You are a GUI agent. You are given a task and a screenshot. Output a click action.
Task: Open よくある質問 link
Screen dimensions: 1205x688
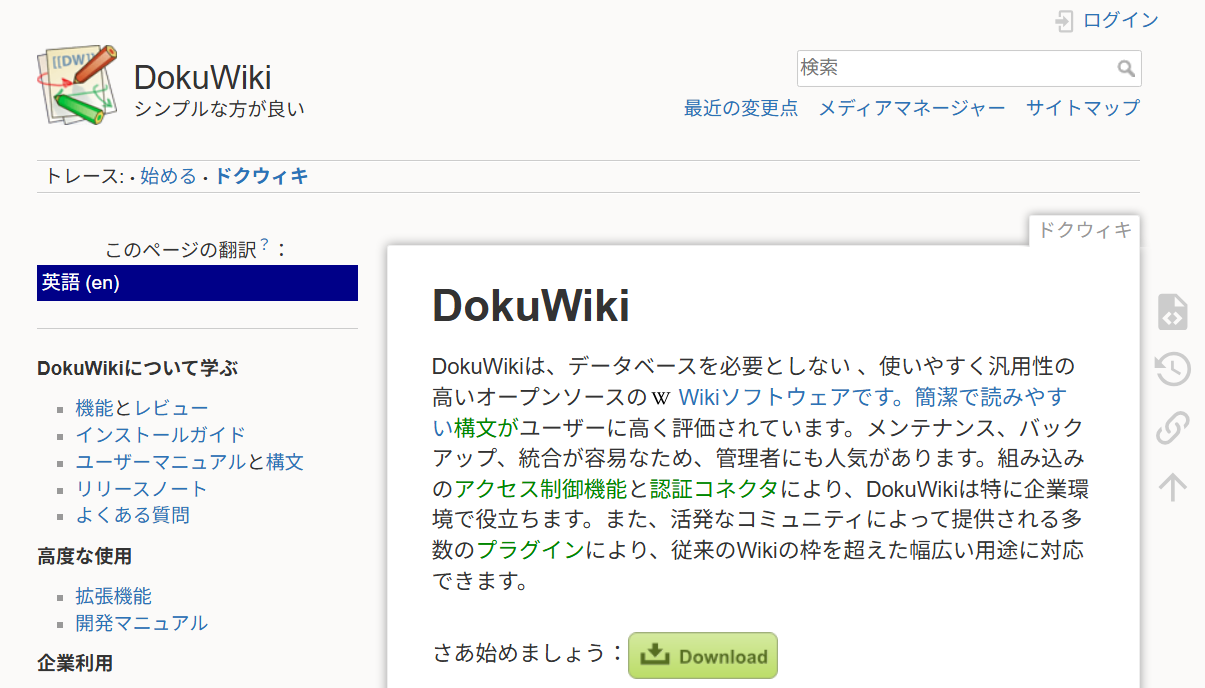[x=133, y=515]
